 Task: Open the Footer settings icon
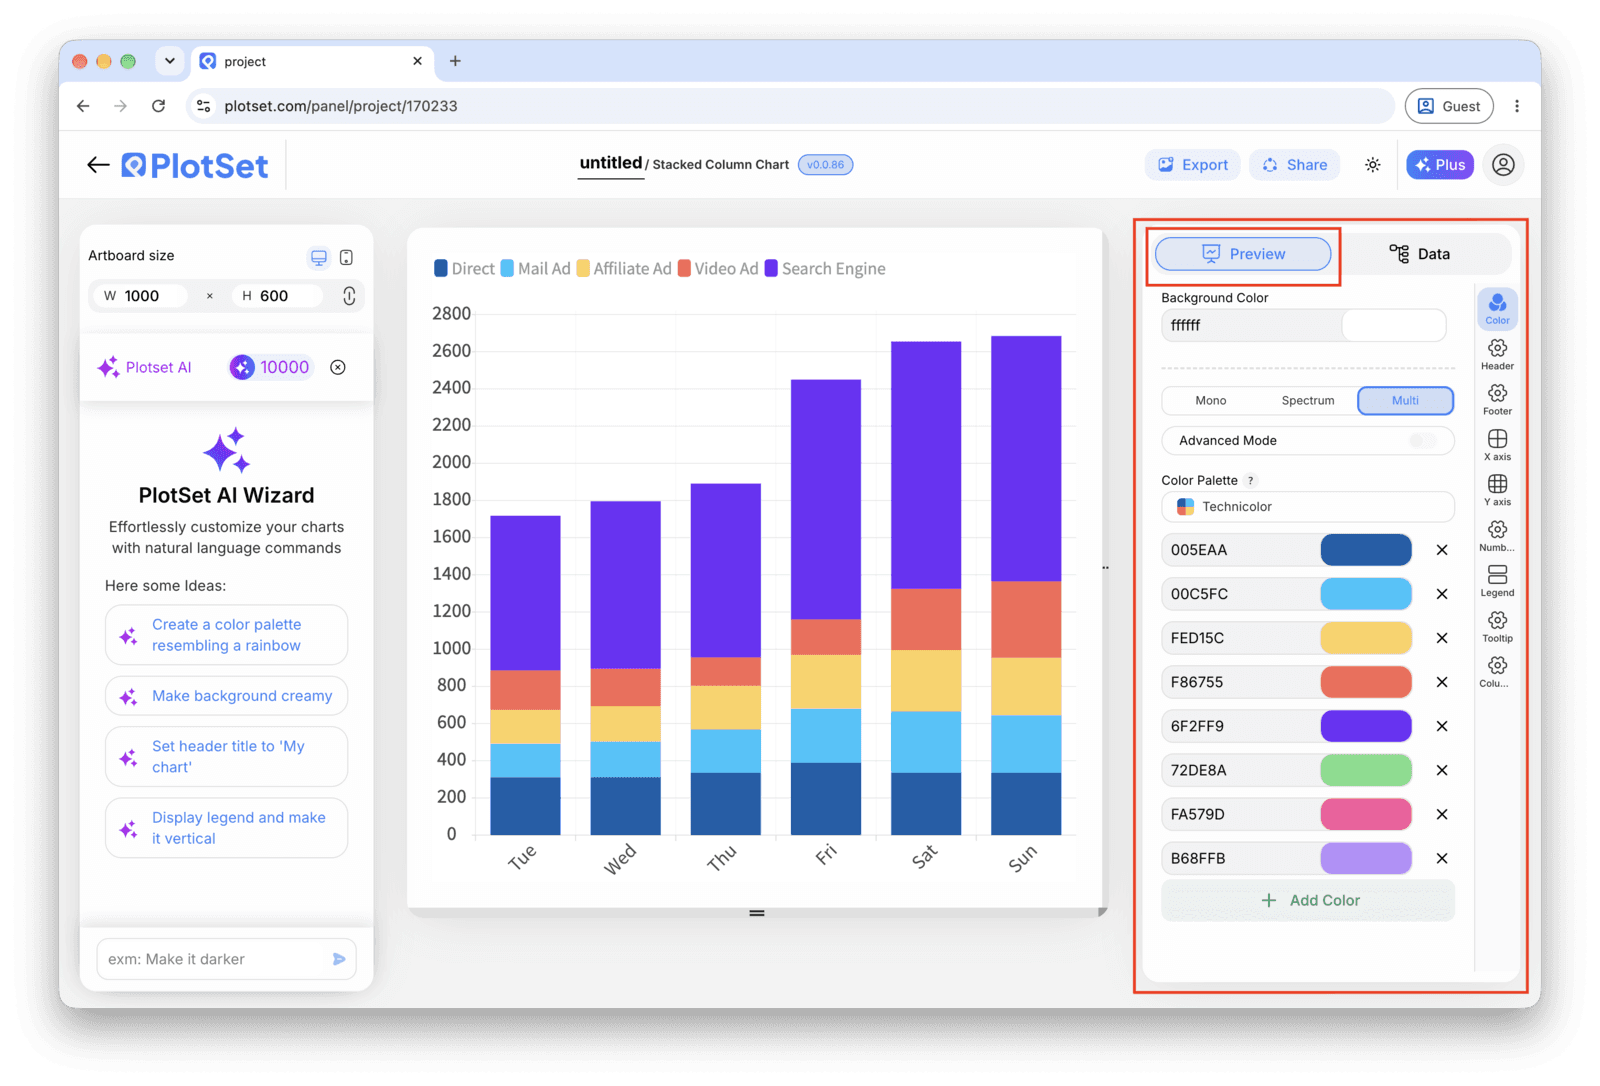(x=1497, y=399)
